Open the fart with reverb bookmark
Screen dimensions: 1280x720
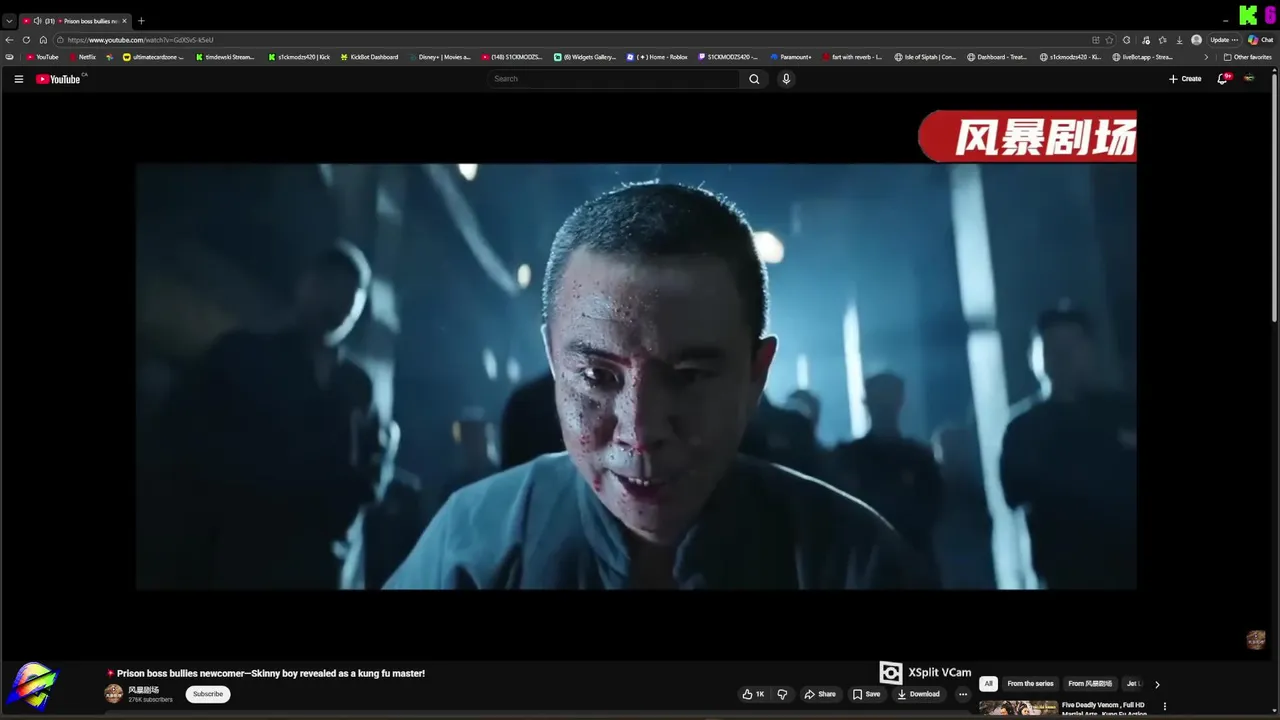coord(852,57)
